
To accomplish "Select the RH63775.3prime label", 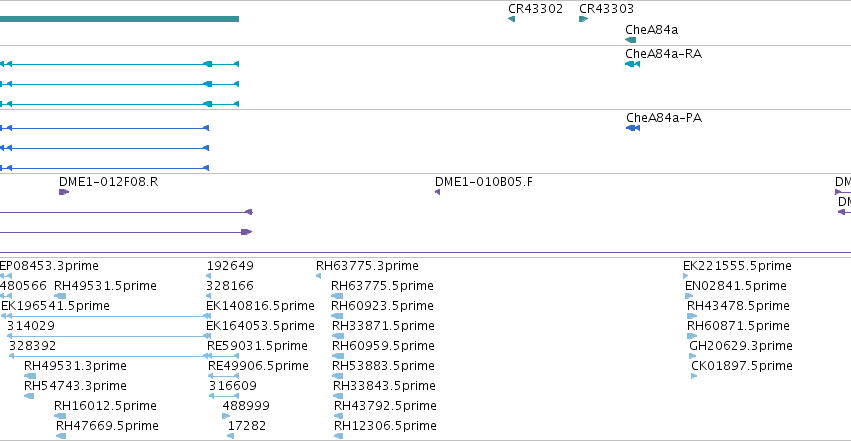I will [367, 266].
